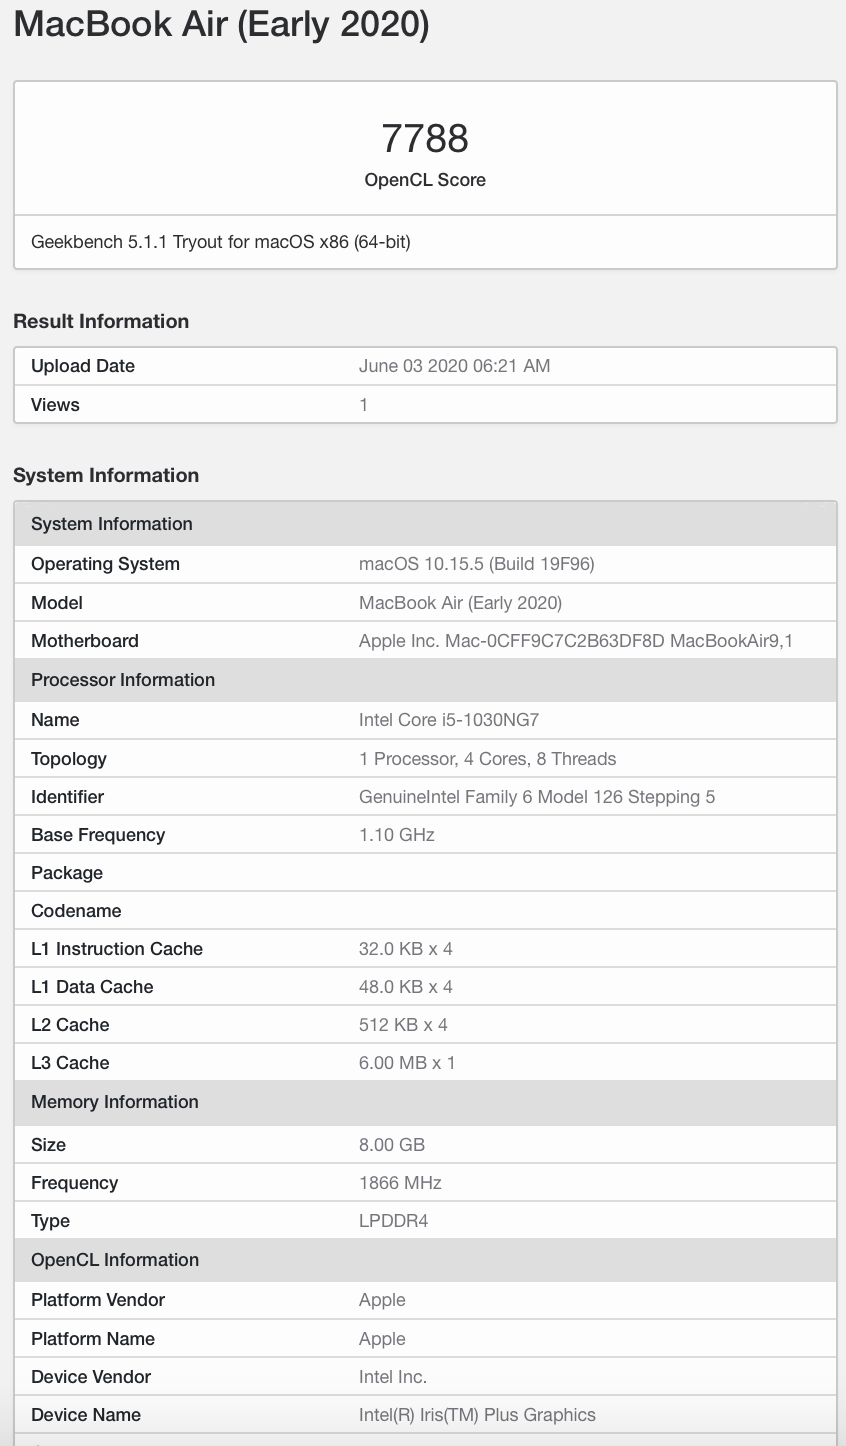Select the 8.00 GB value

pos(392,1145)
